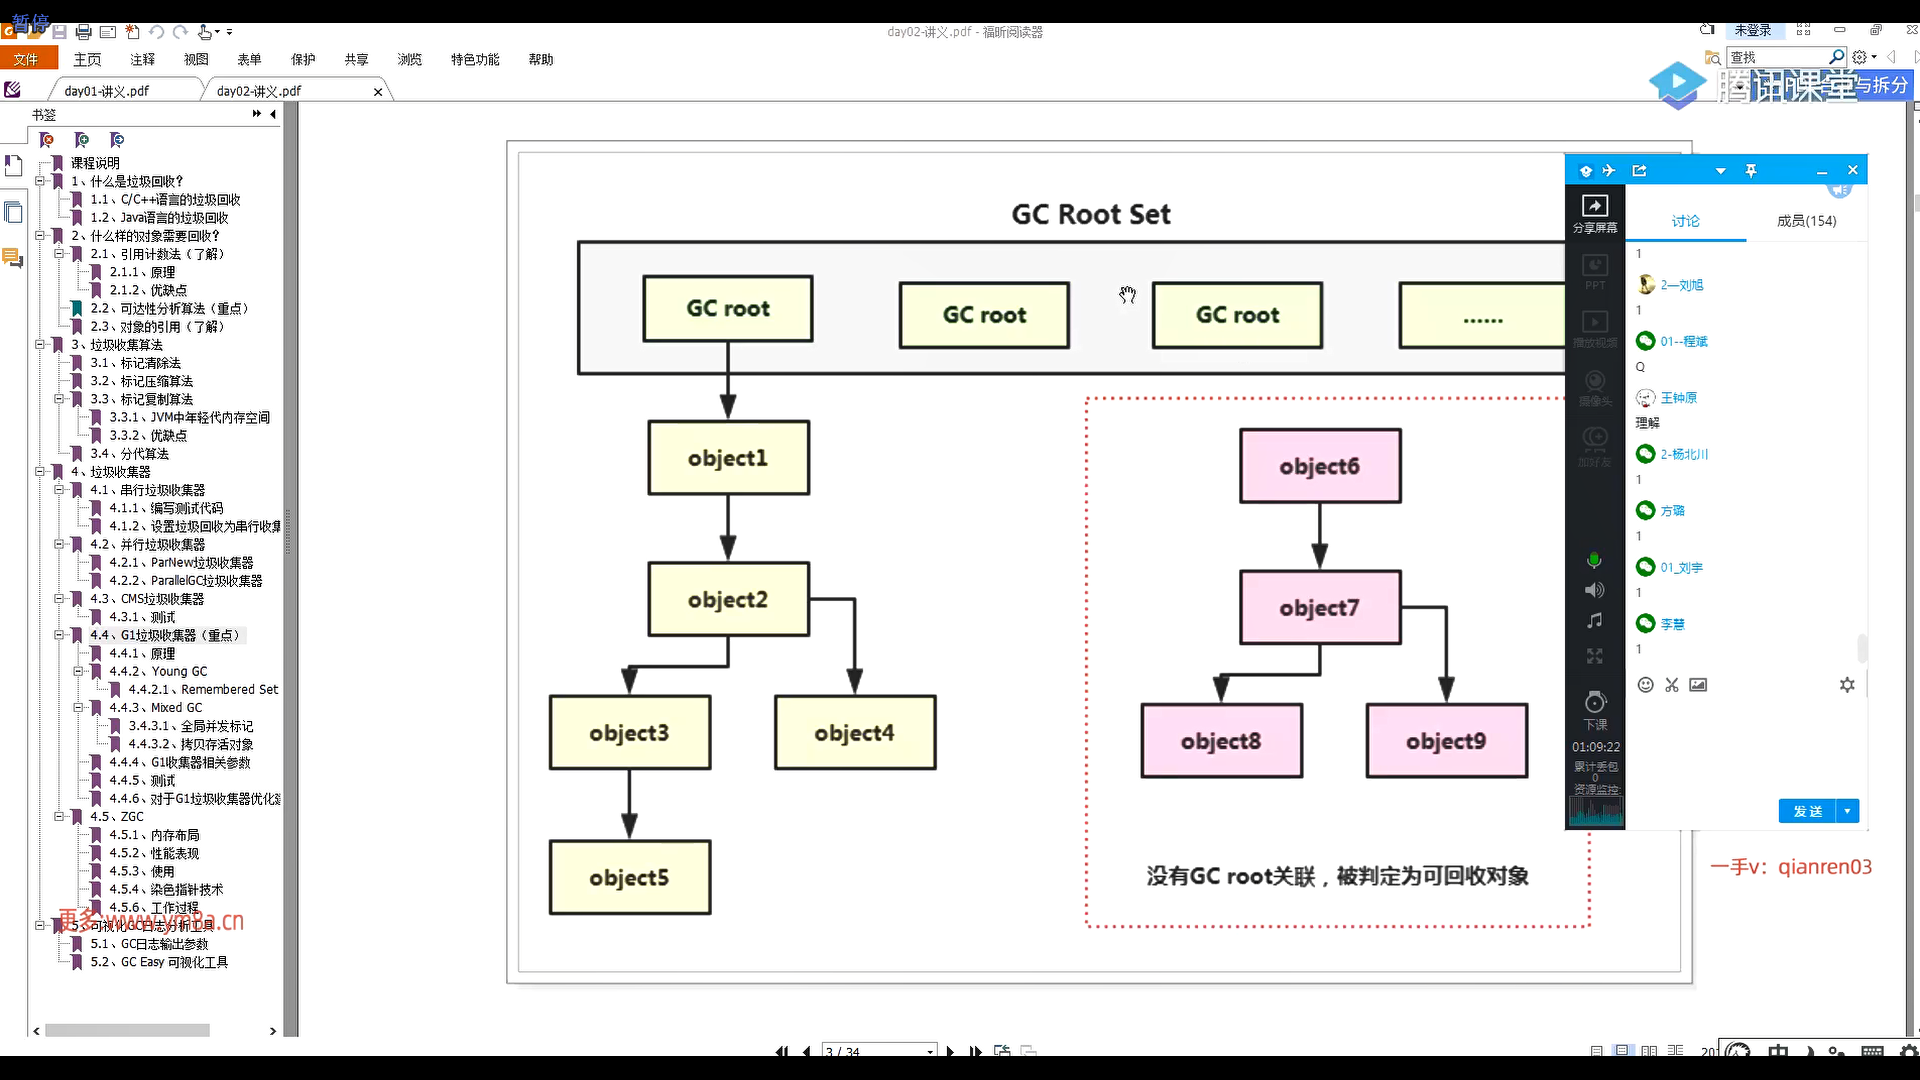Viewport: 1920px width, 1080px height.
Task: Click the print icon in quick toolbar
Action: click(x=84, y=32)
